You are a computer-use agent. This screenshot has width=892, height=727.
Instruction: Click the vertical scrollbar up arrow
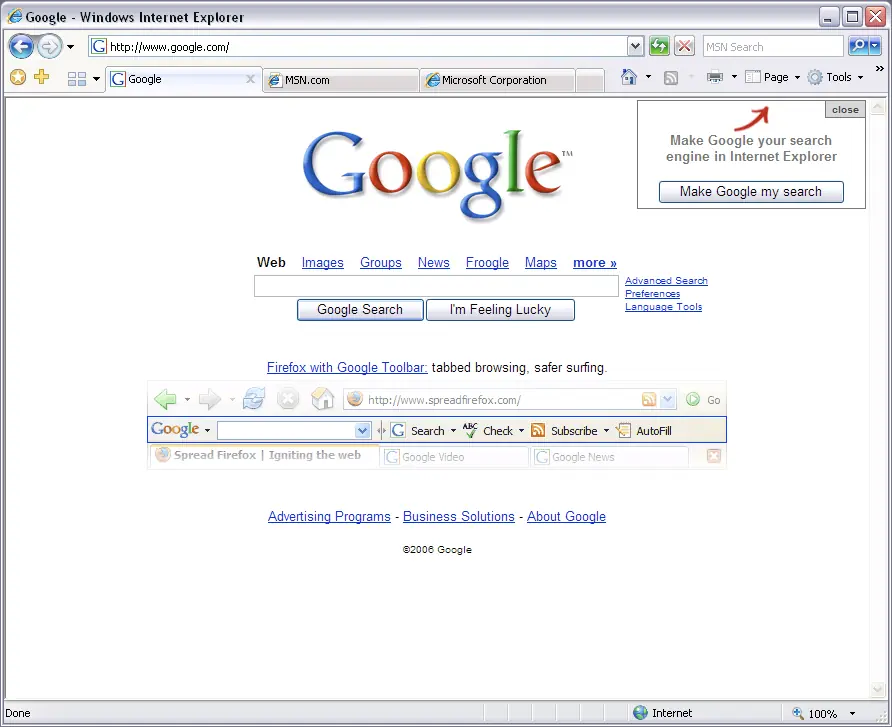tap(878, 107)
